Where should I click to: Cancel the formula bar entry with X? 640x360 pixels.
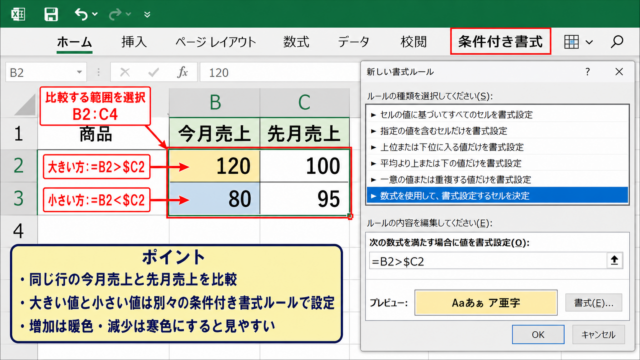(x=124, y=73)
